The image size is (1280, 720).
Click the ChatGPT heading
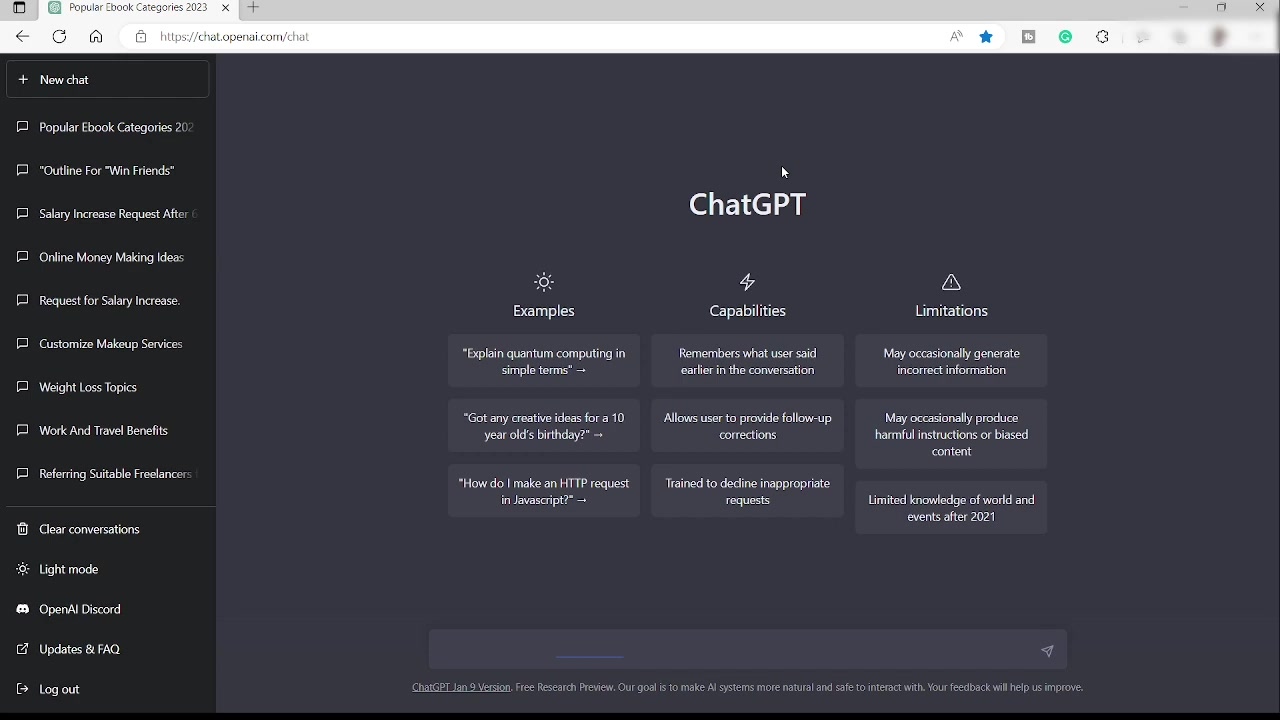pos(747,204)
